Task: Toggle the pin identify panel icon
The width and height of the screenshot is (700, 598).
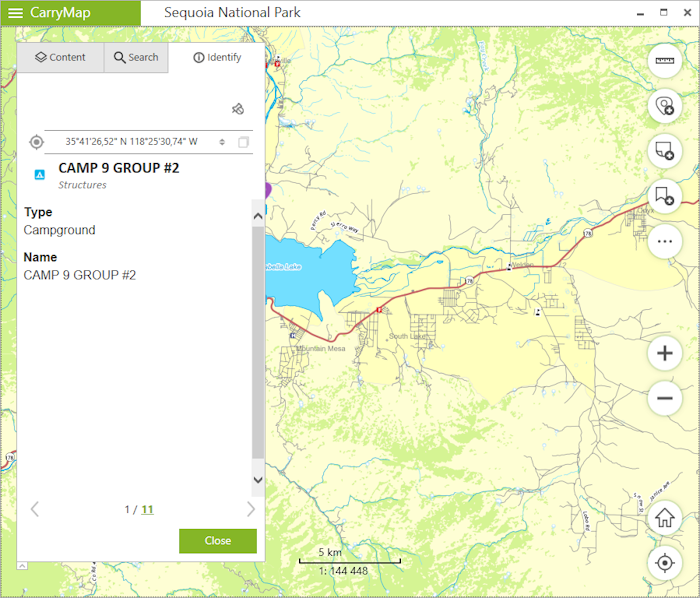Action: pos(237,109)
